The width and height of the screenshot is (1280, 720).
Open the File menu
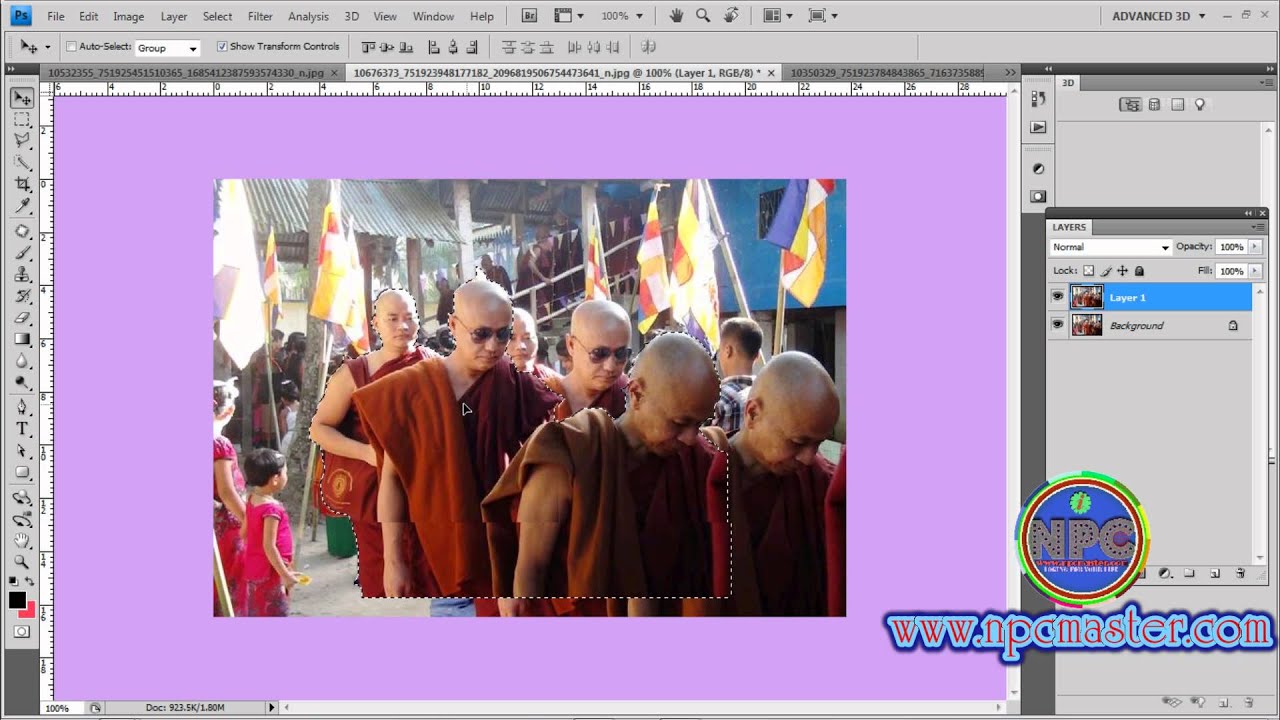click(x=56, y=16)
